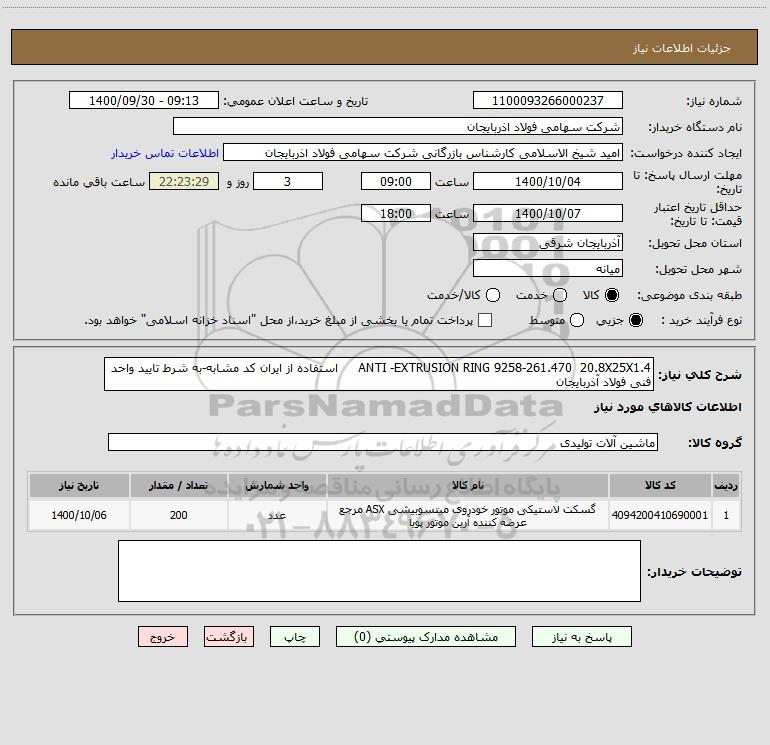The height and width of the screenshot is (745, 770).
Task: Click row number 1 cell
Action: coord(726,515)
